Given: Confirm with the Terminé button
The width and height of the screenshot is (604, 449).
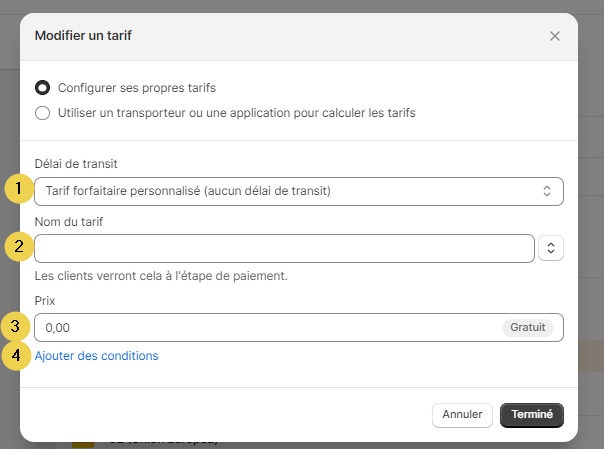Looking at the screenshot, I should (x=532, y=414).
